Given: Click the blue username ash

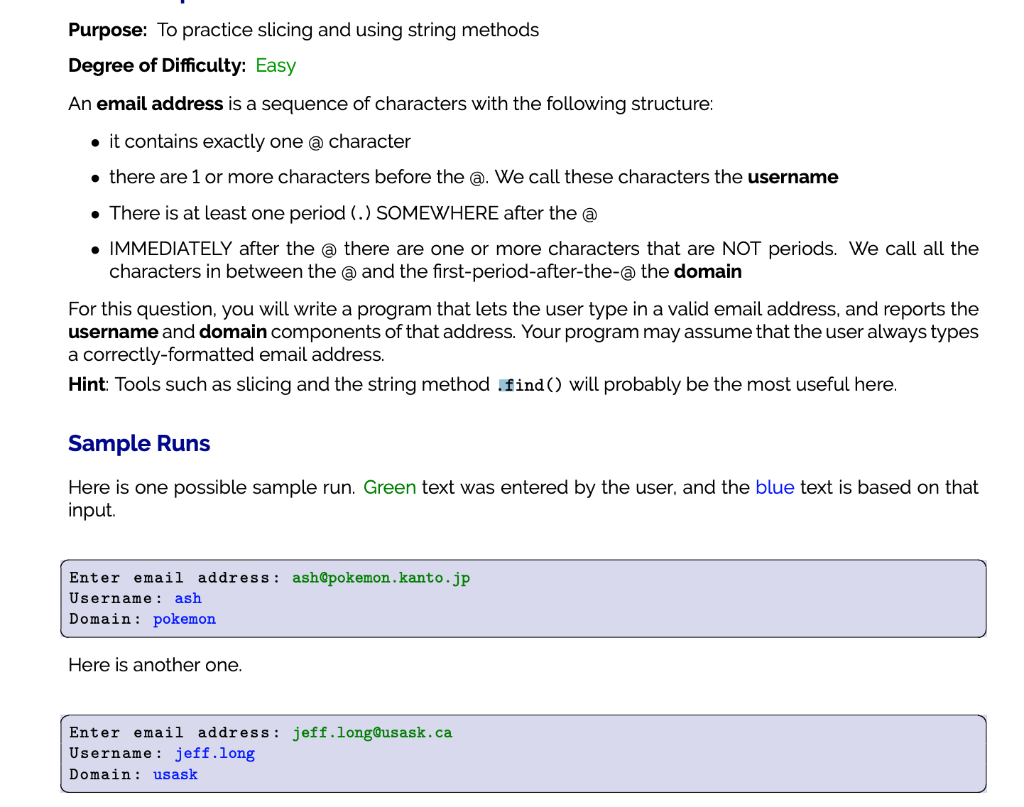Looking at the screenshot, I should (x=188, y=598).
